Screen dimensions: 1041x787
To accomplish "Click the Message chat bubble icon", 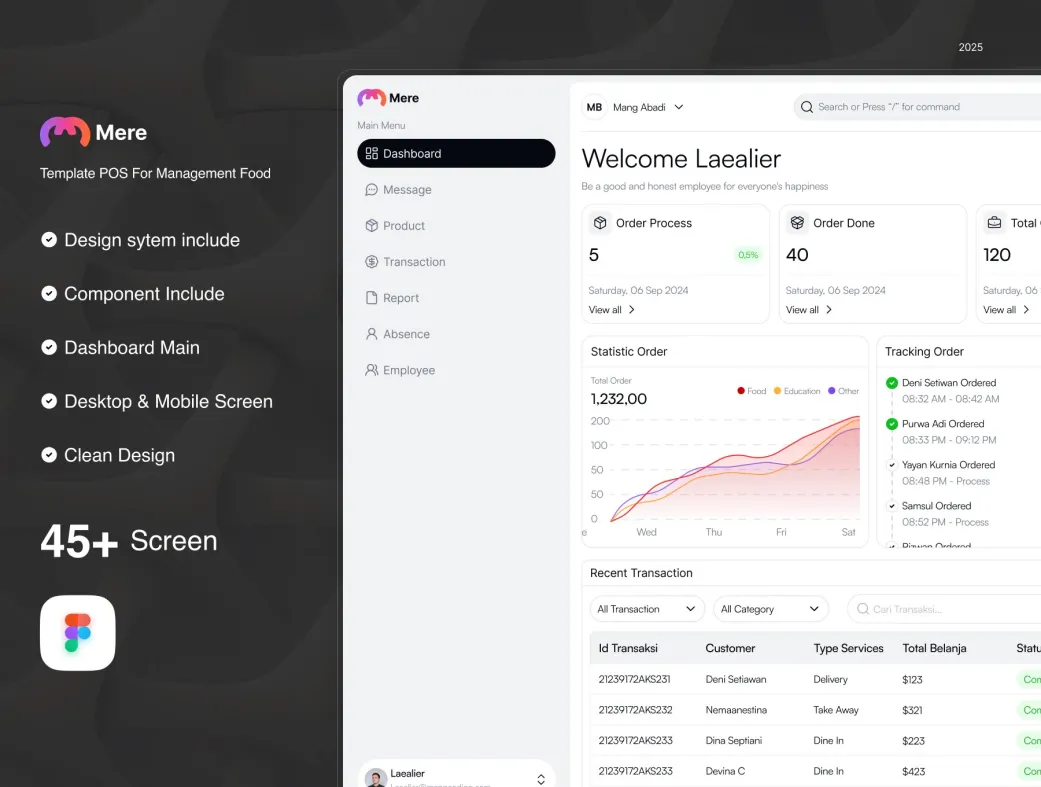I will [x=371, y=190].
